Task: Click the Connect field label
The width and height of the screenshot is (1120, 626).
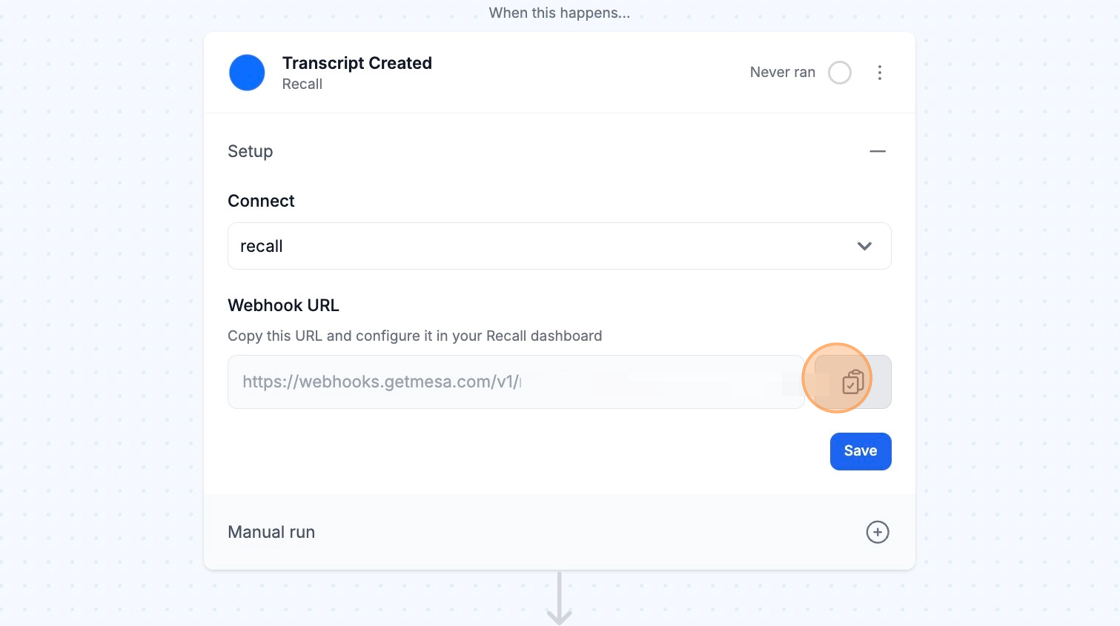Action: point(261,201)
